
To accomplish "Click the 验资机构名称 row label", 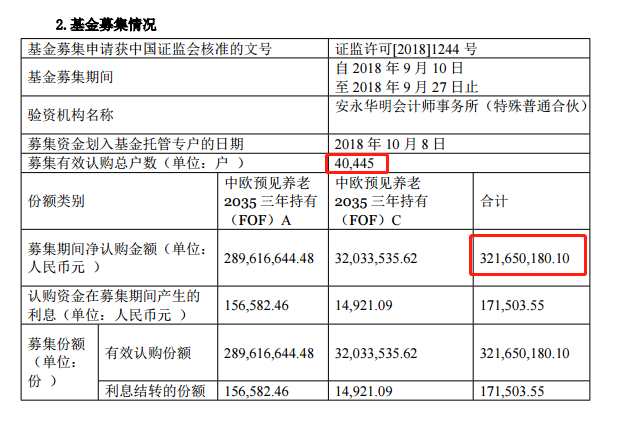I will click(69, 116).
